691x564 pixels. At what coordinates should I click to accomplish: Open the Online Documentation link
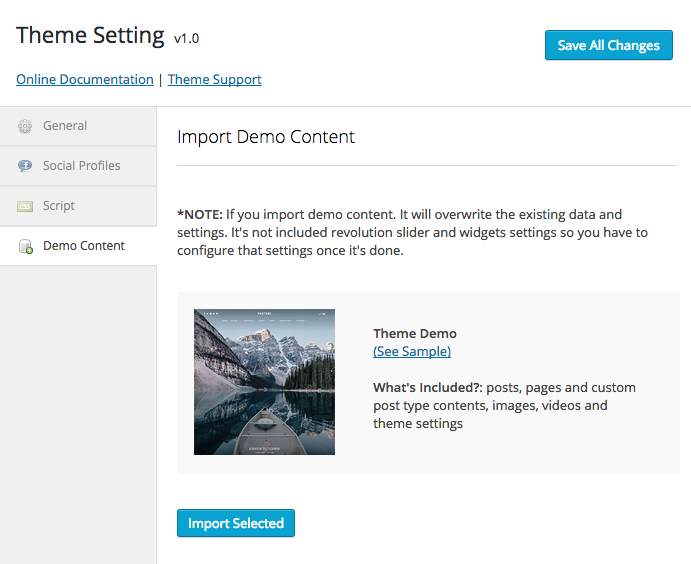[x=85, y=79]
